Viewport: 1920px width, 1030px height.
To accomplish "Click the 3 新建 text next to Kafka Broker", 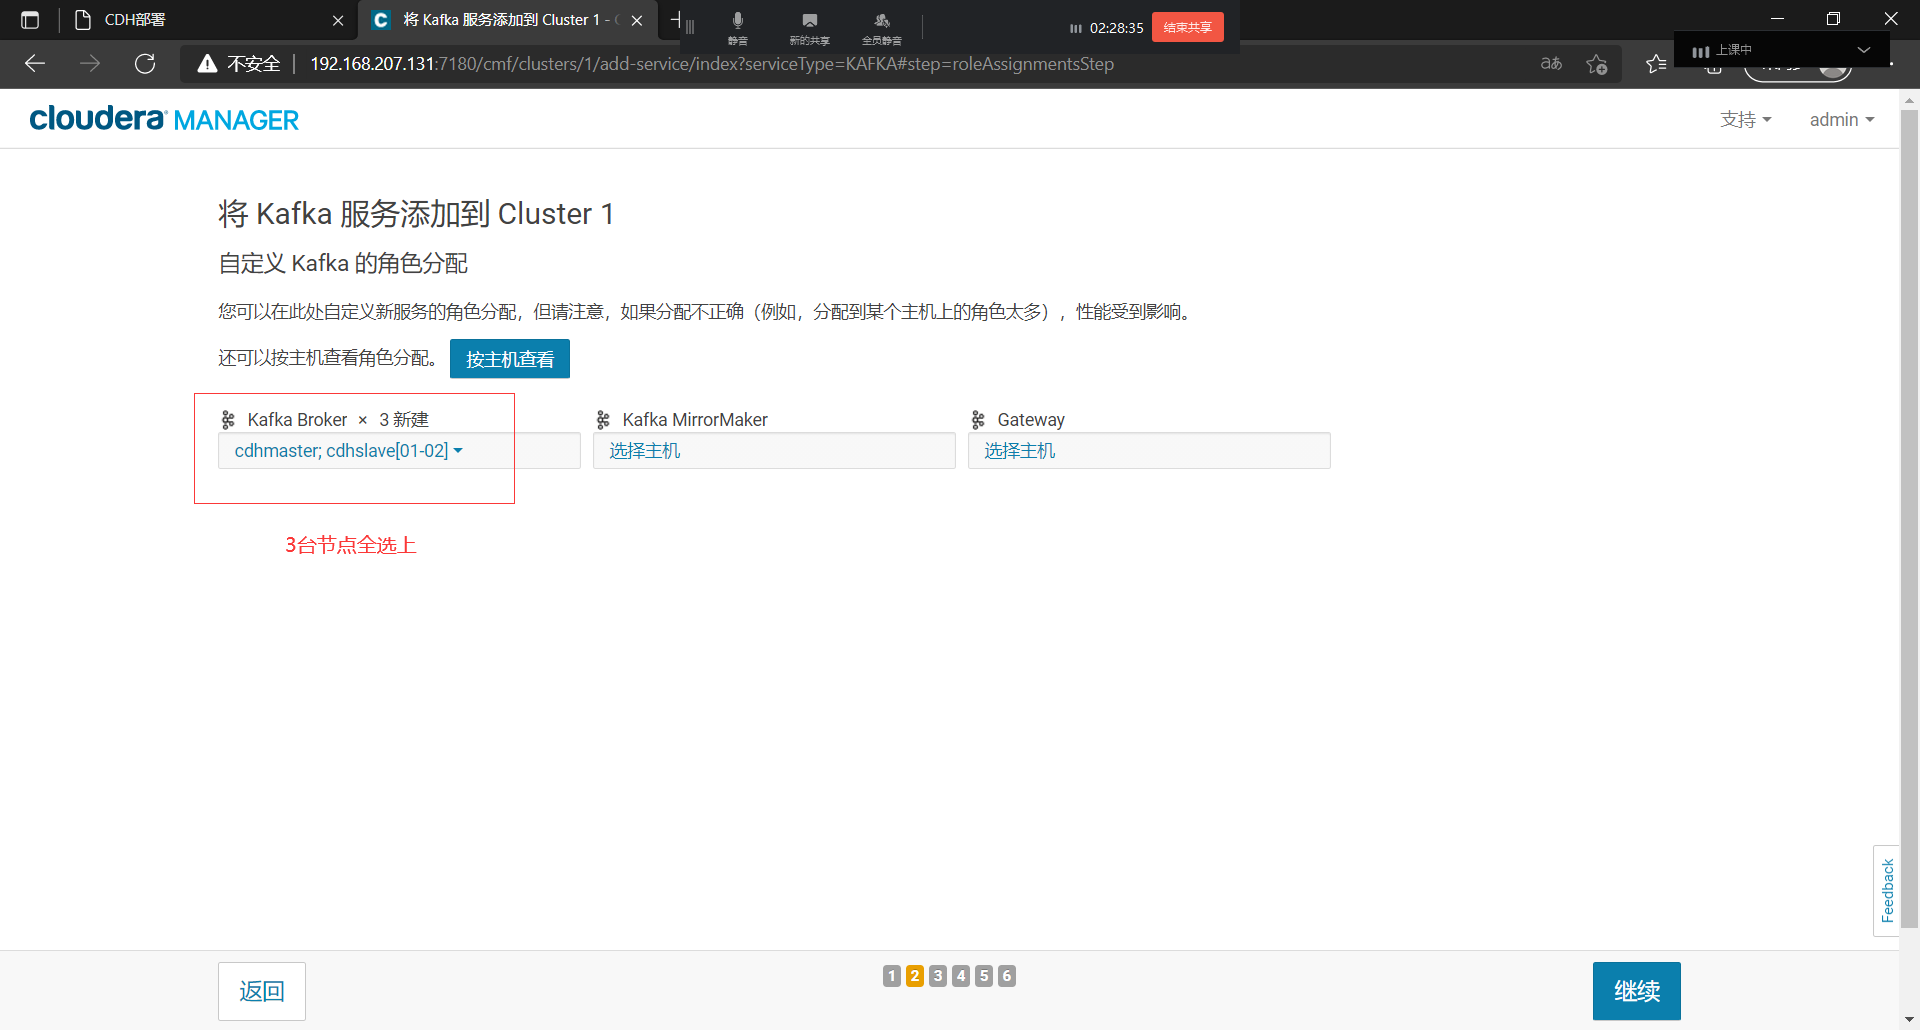I will (404, 420).
